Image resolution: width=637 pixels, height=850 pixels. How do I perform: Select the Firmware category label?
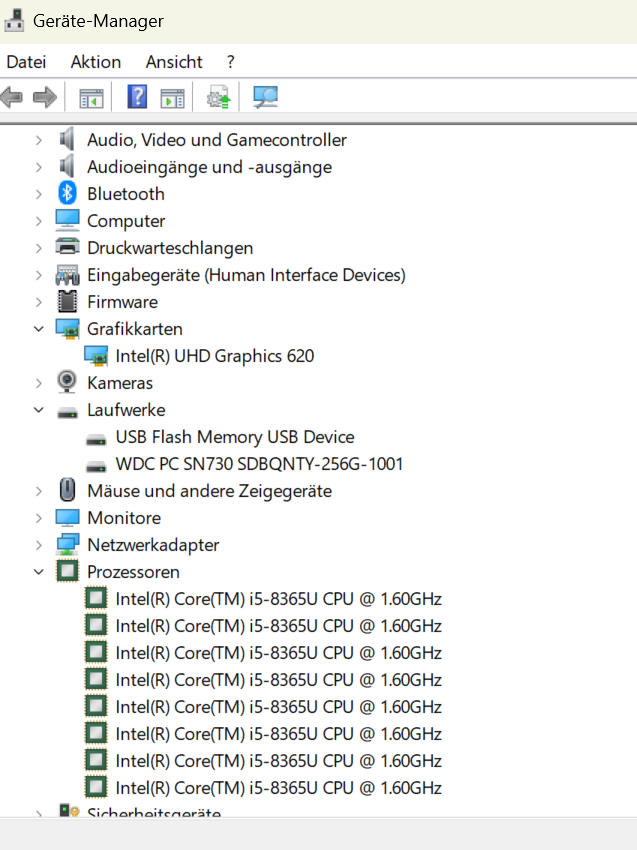[x=123, y=302]
